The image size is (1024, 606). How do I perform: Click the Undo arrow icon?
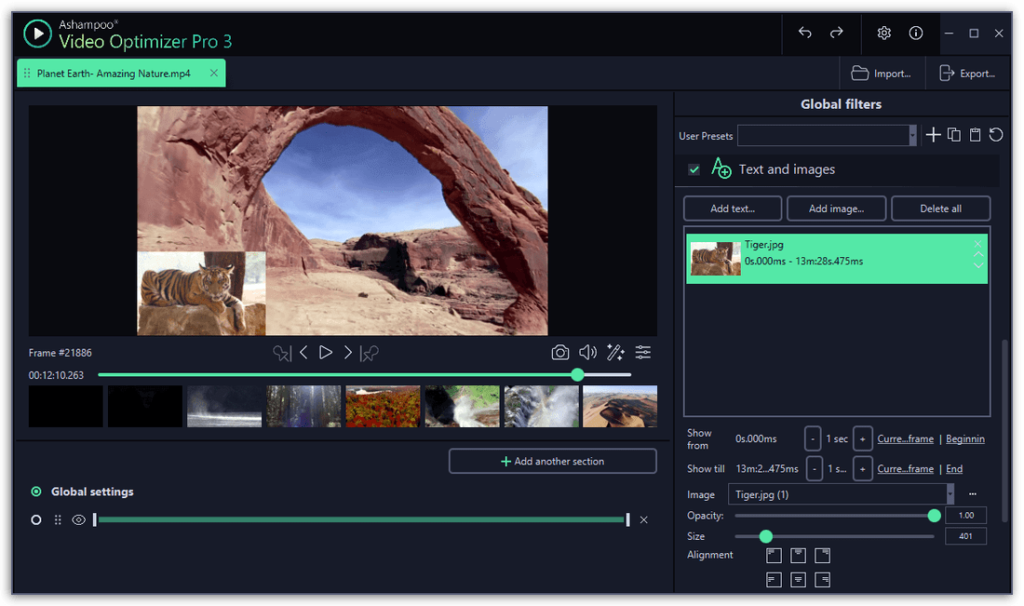coord(805,33)
